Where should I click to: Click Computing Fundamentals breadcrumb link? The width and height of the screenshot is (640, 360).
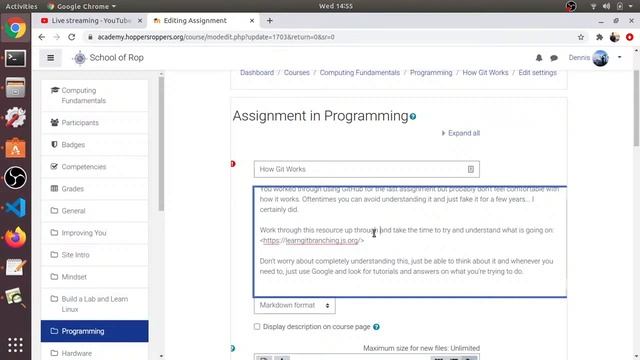pos(360,73)
